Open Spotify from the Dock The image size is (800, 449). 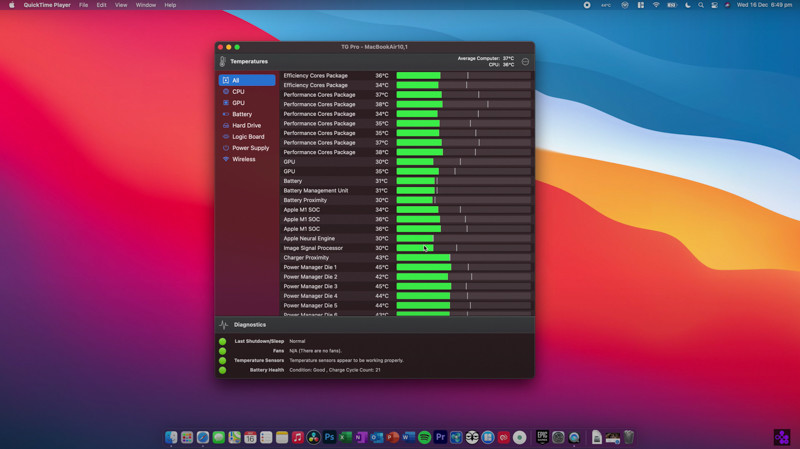coord(424,437)
